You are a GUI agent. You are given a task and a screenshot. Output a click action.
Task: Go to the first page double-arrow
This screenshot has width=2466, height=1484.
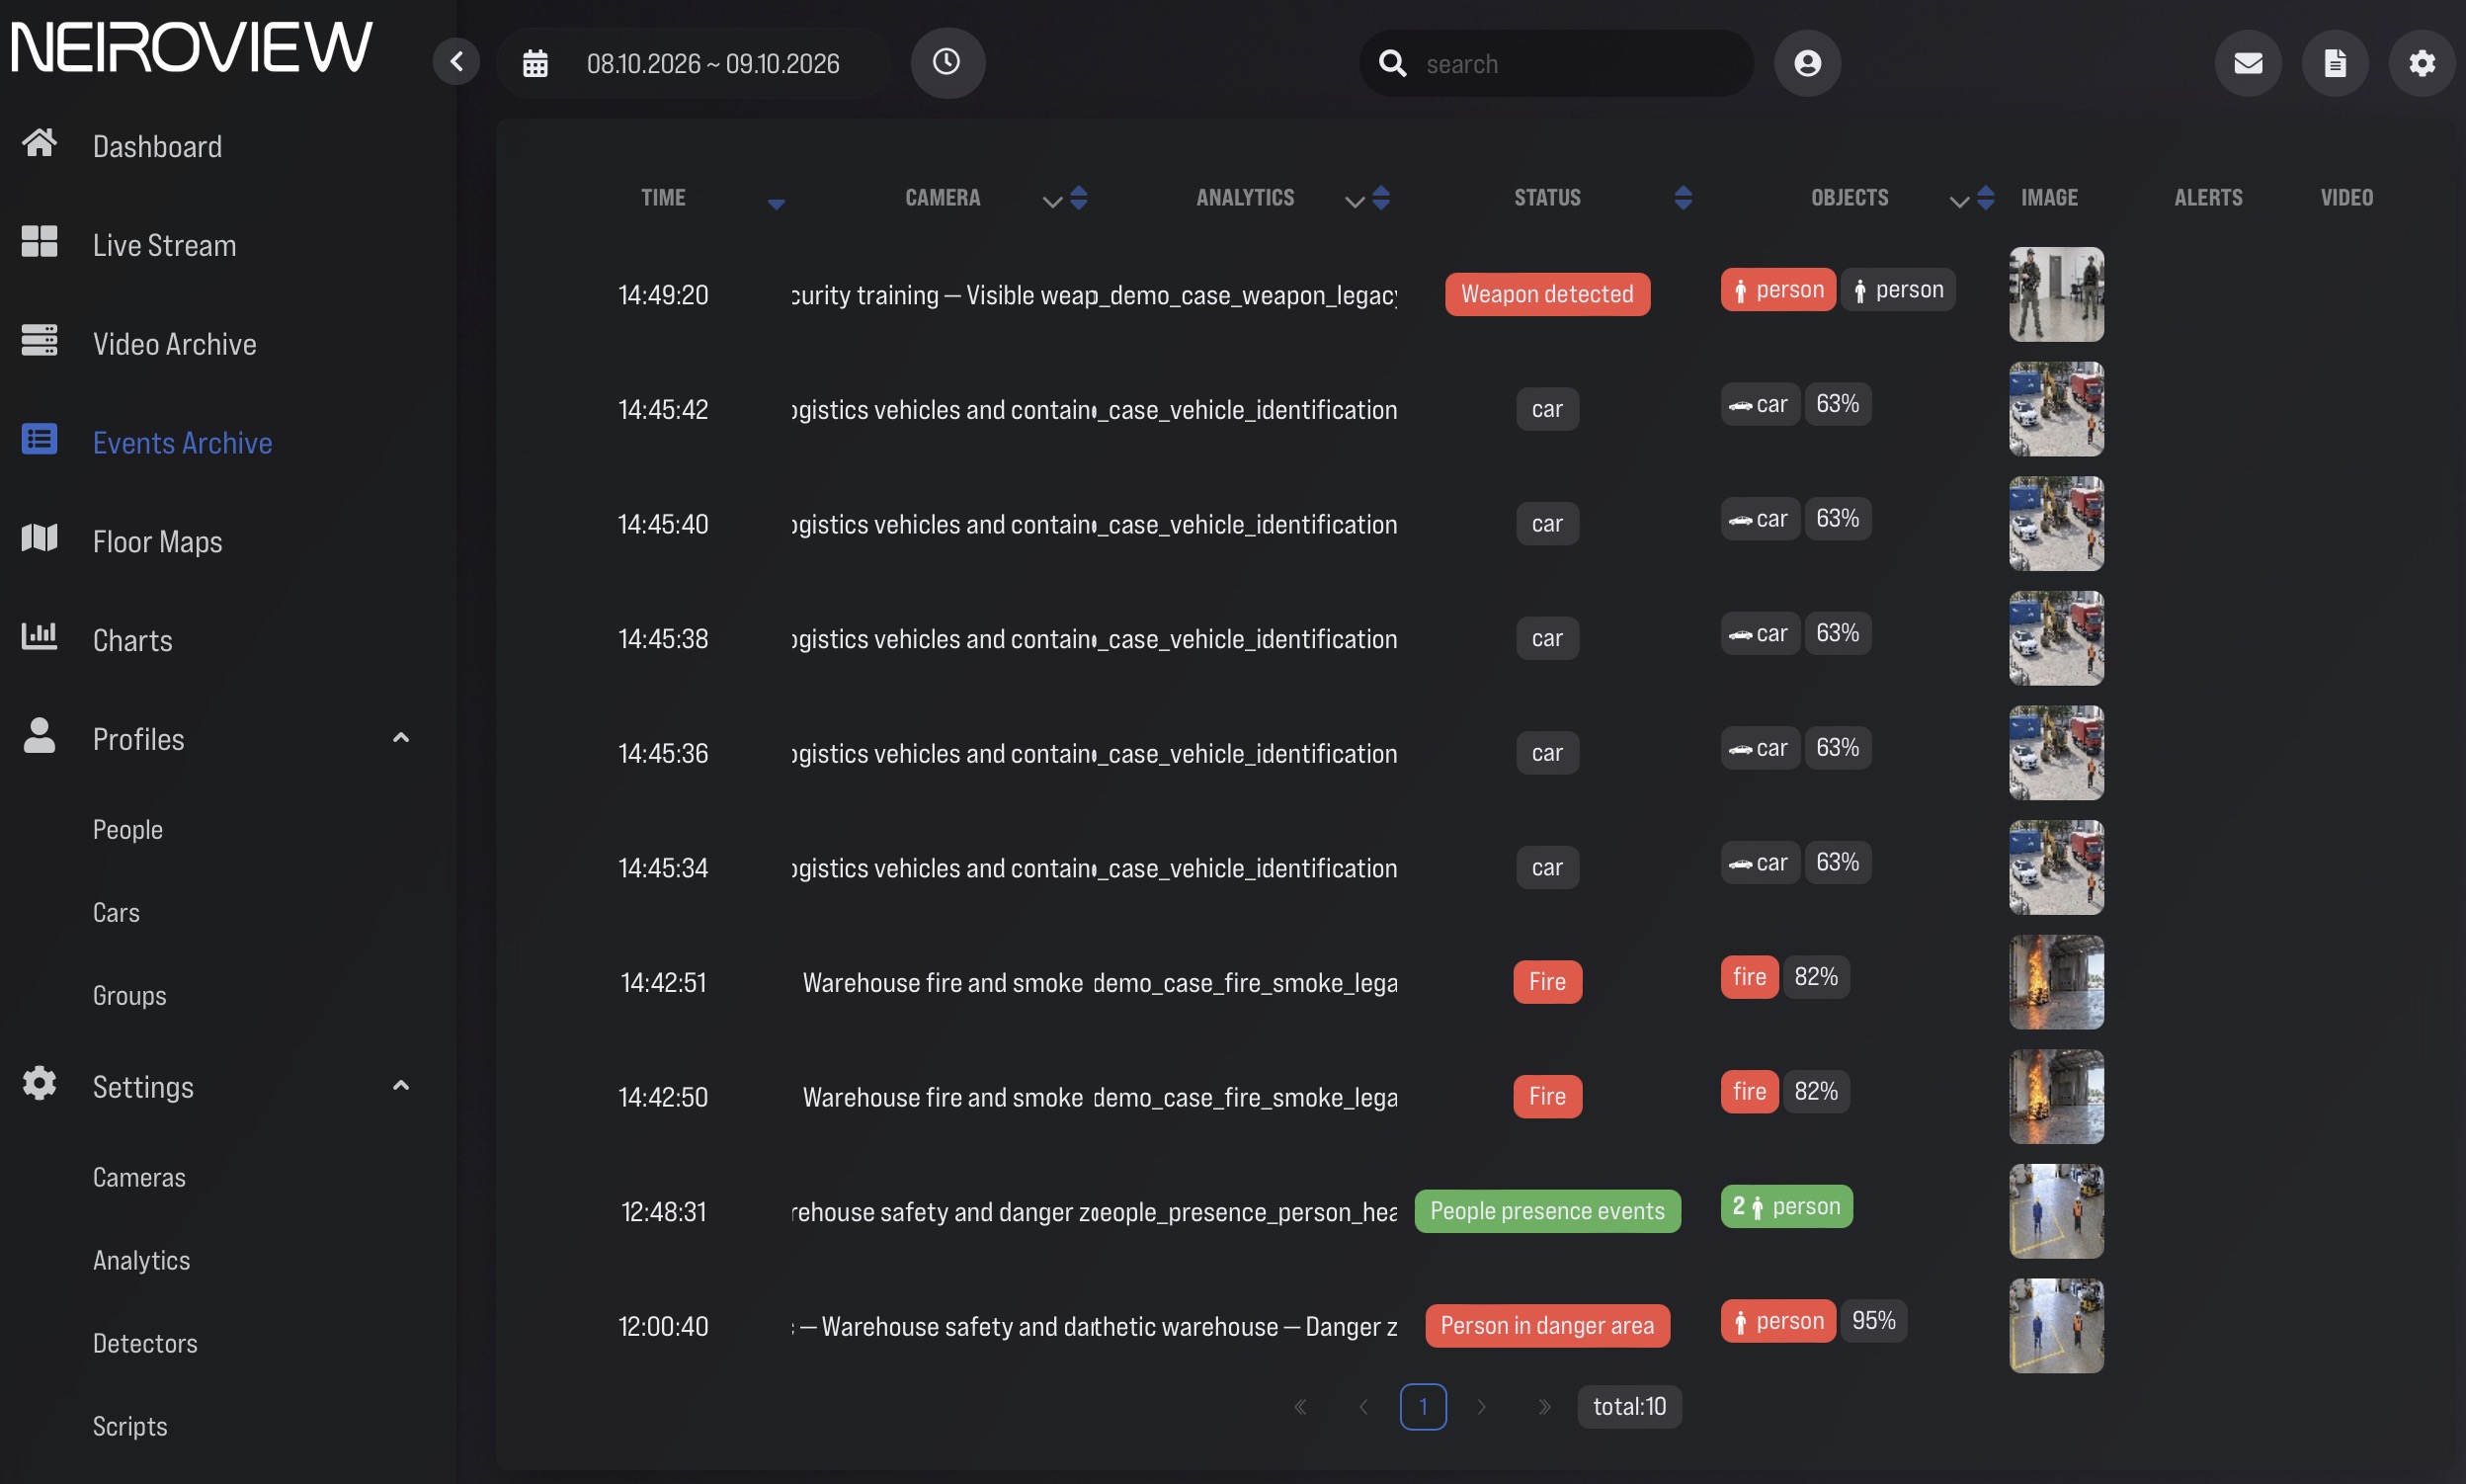coord(1301,1407)
